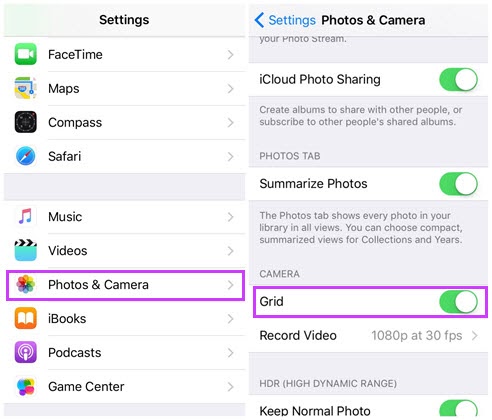Toggle the Summarize Photos switch
Image resolution: width=492 pixels, height=420 pixels.
tap(458, 184)
